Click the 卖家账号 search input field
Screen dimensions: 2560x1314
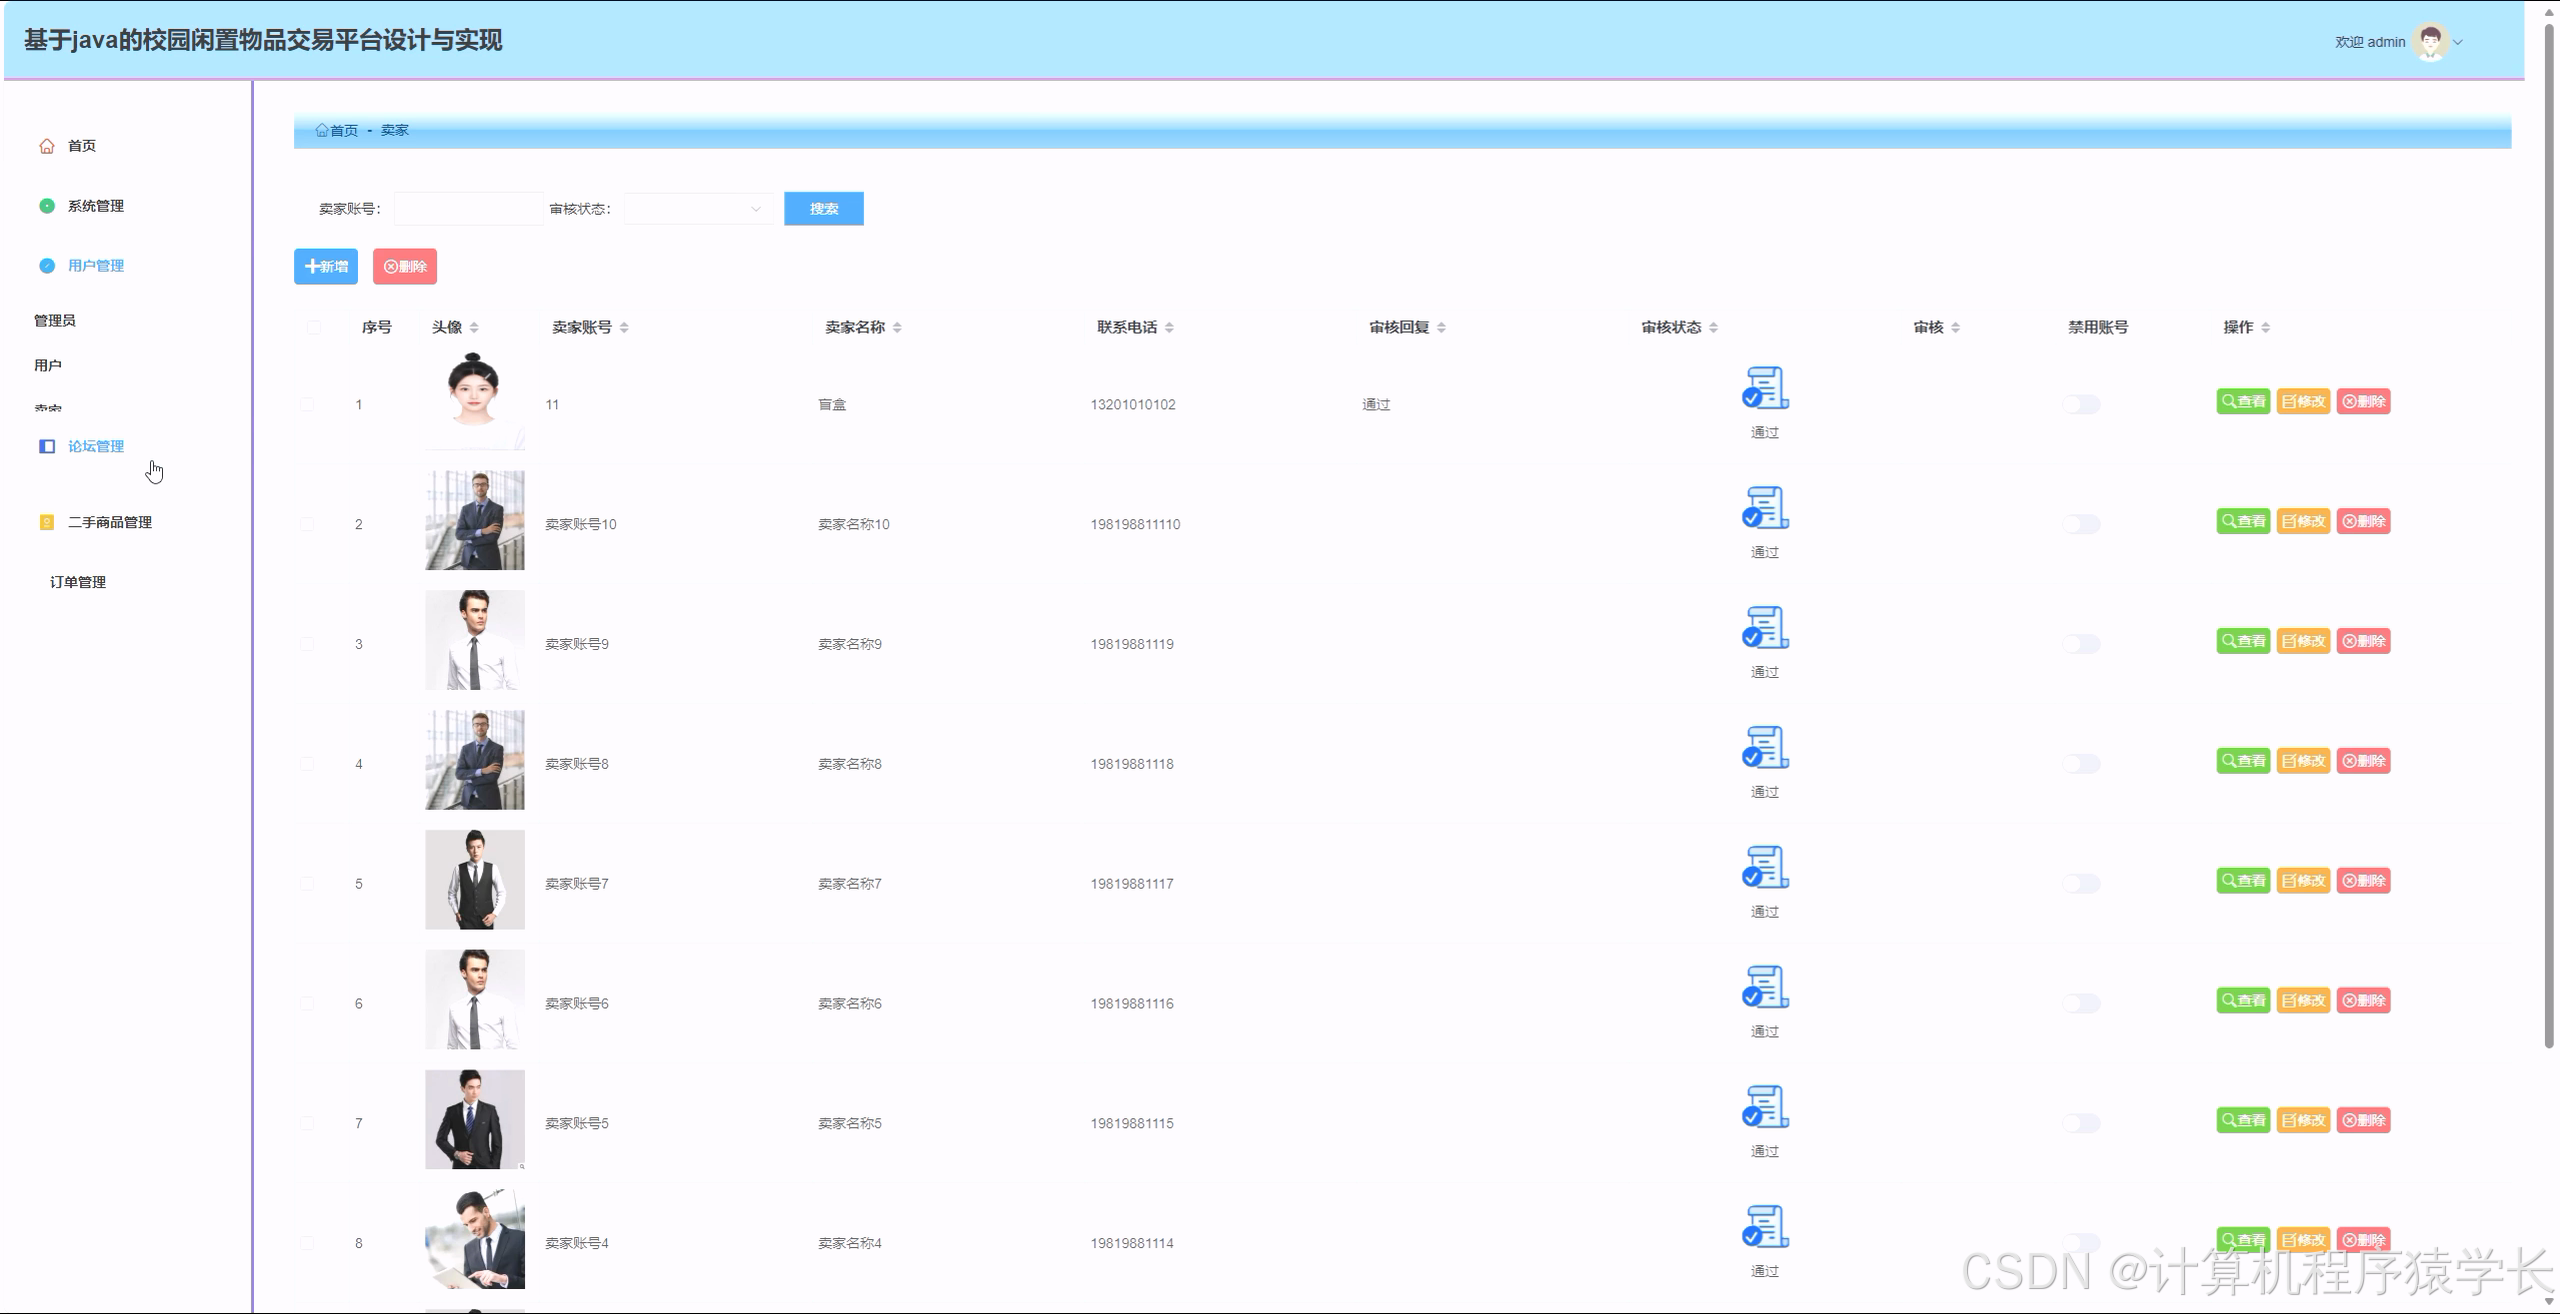[468, 209]
